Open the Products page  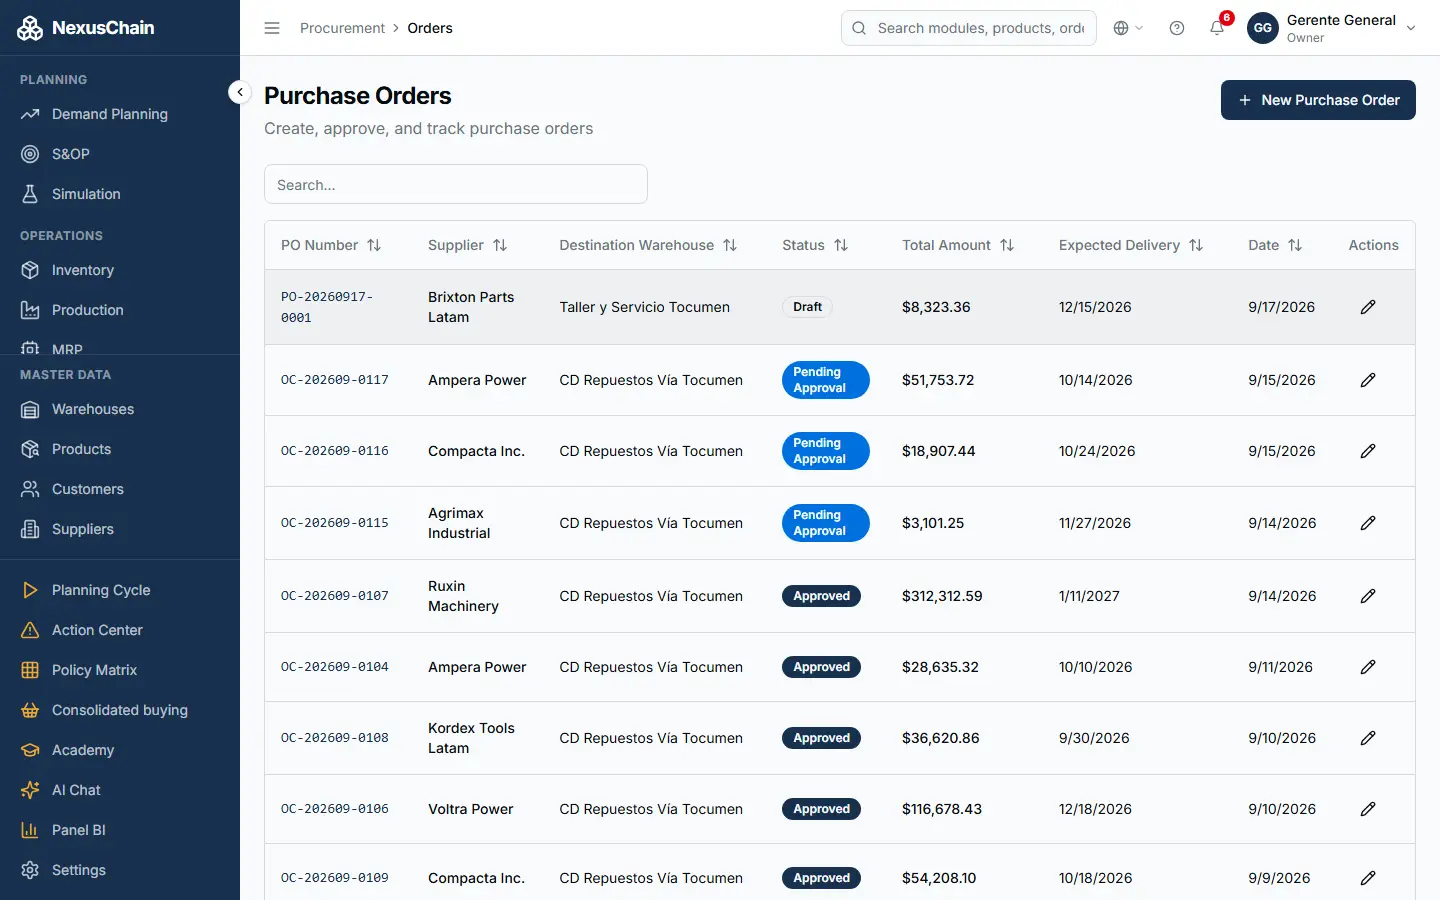(82, 449)
